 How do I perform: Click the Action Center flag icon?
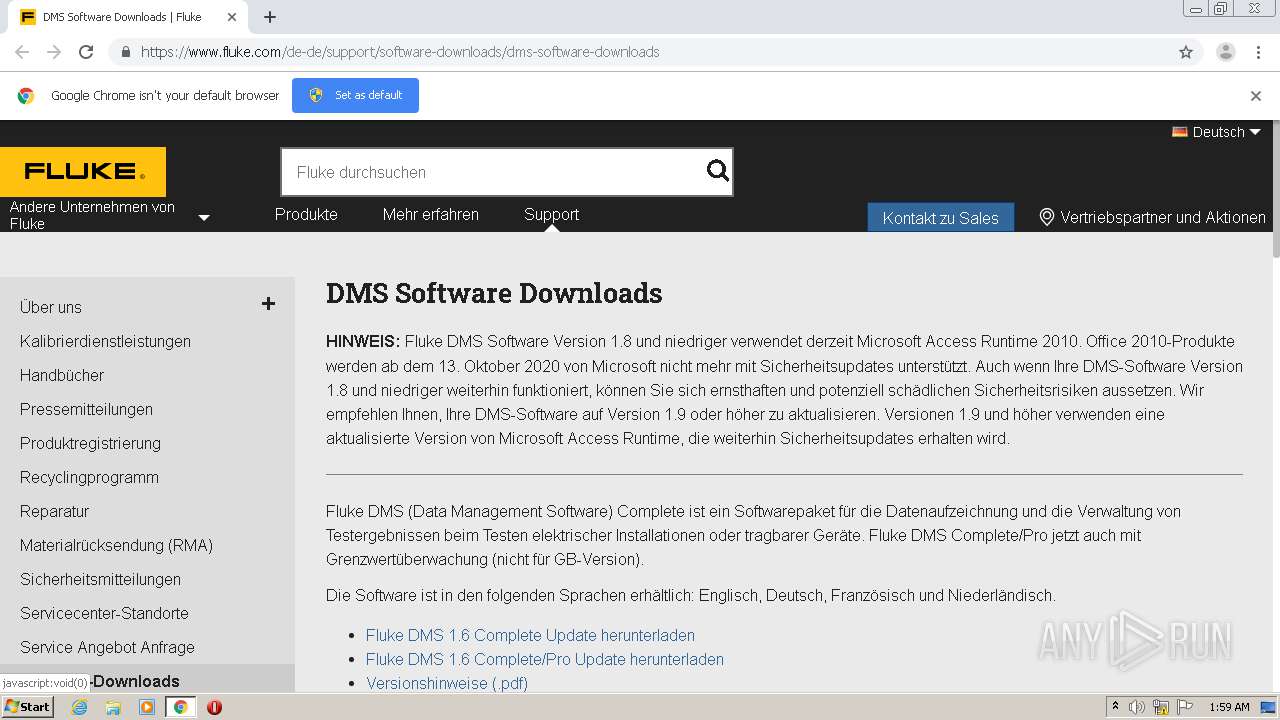[x=1185, y=707]
